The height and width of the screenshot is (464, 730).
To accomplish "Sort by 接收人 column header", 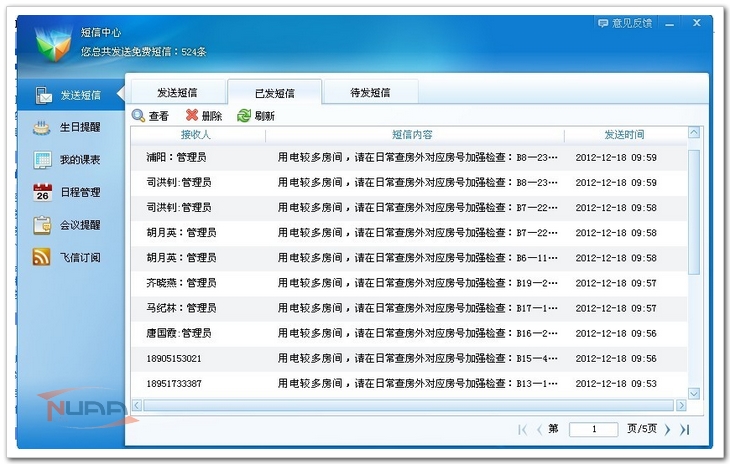I will [x=196, y=134].
